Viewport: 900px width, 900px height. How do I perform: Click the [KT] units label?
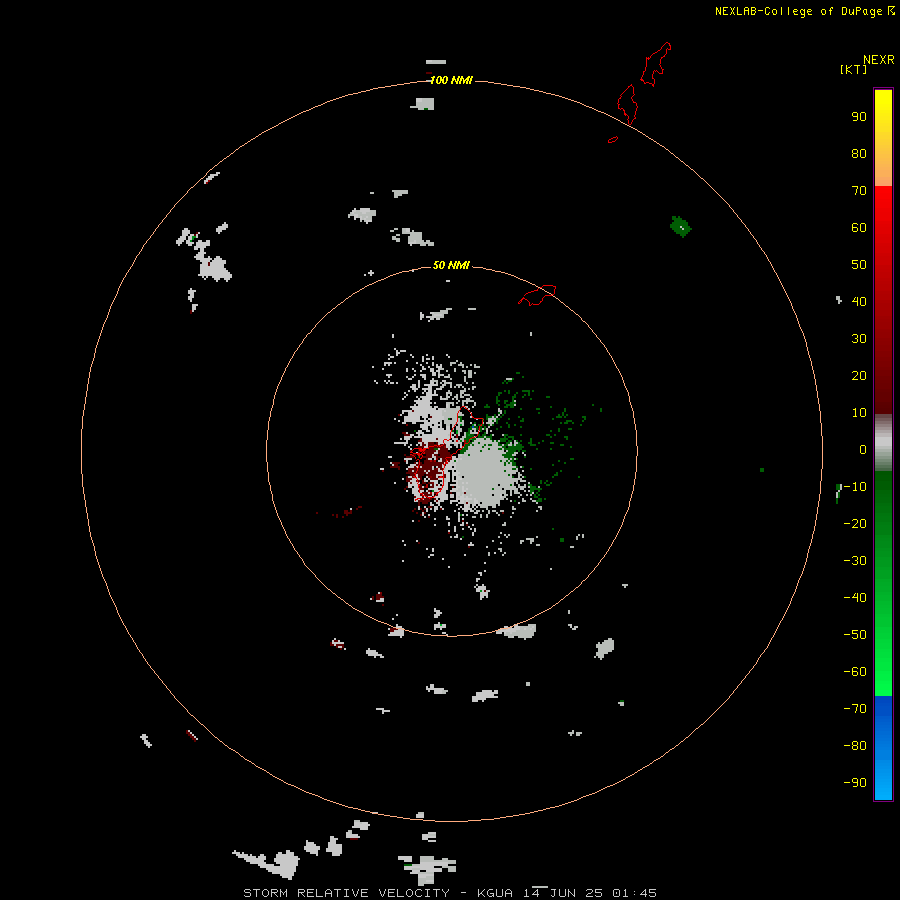tap(853, 69)
